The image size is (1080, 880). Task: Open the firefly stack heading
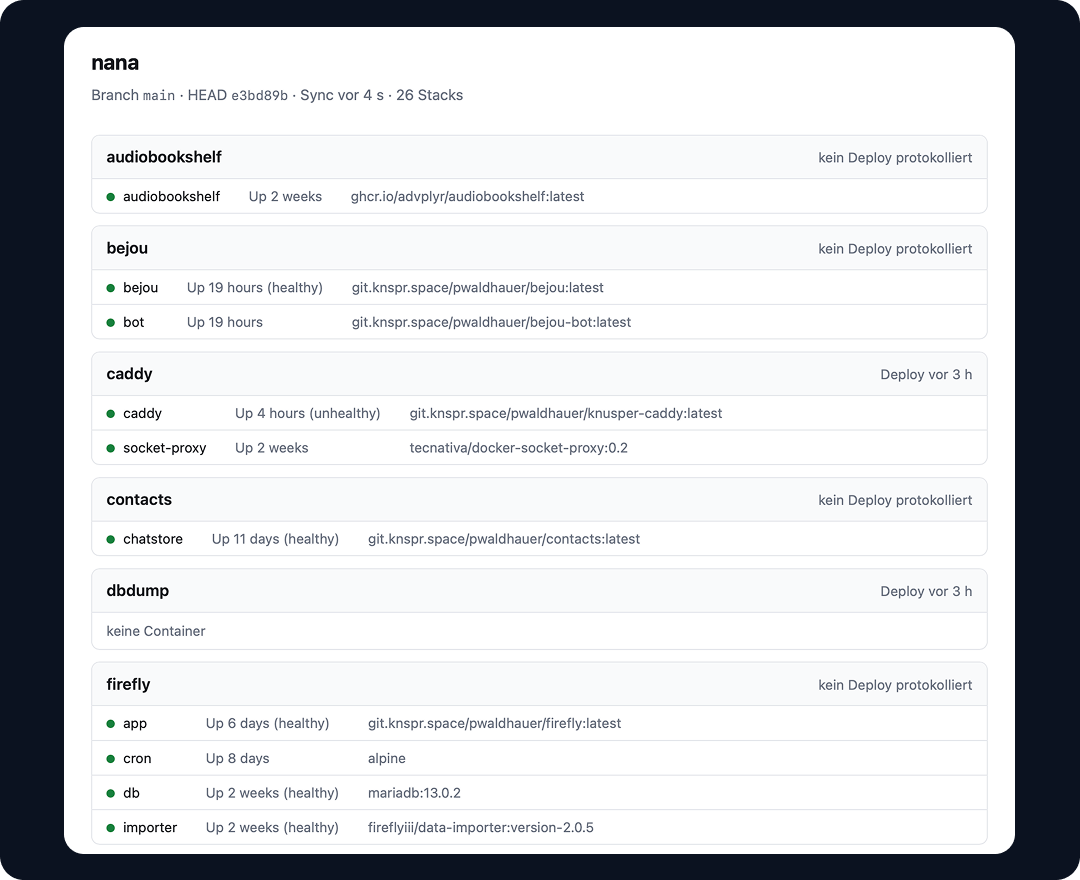tap(128, 684)
